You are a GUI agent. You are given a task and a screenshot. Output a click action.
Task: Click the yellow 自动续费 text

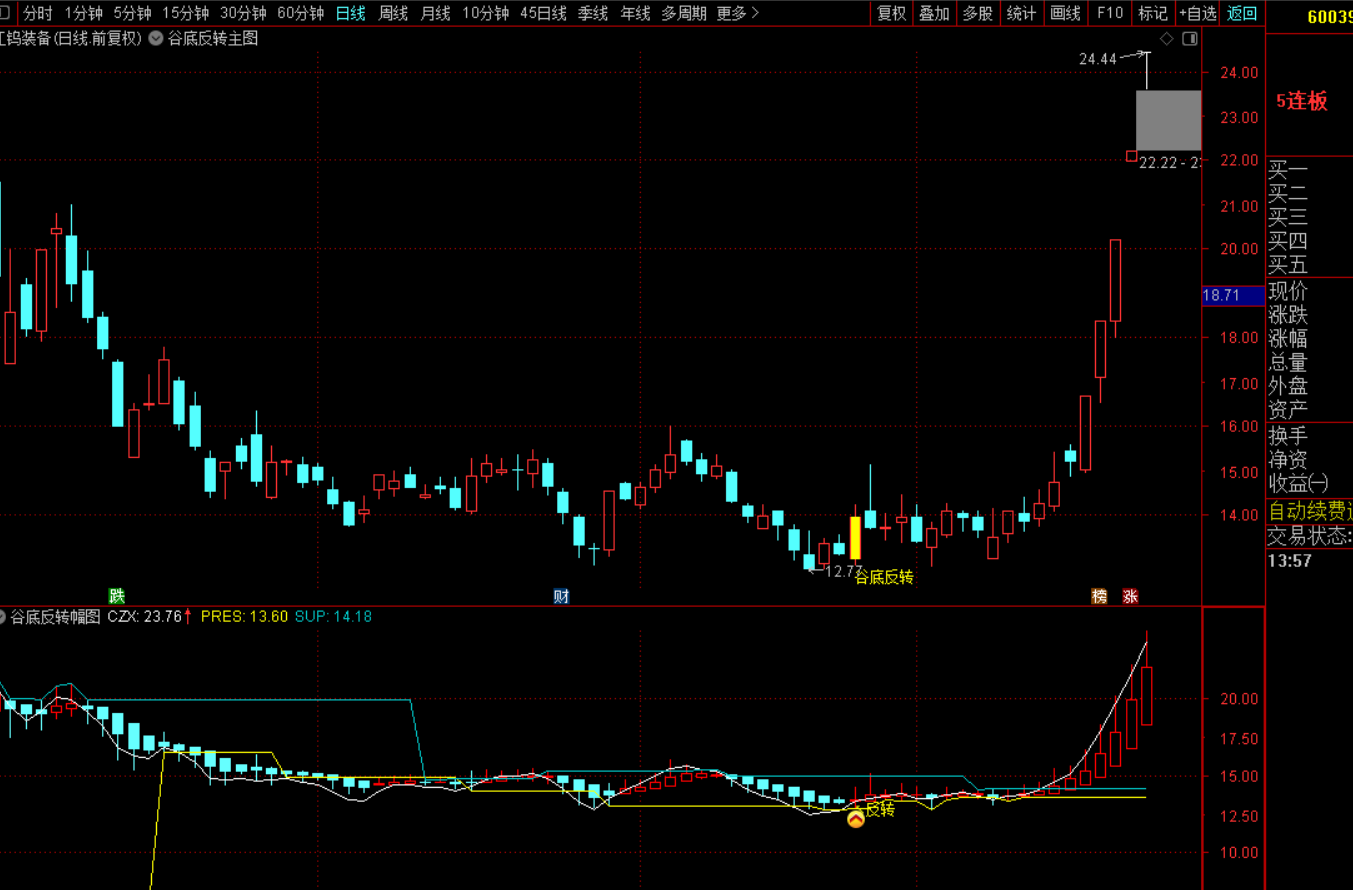click(1310, 512)
